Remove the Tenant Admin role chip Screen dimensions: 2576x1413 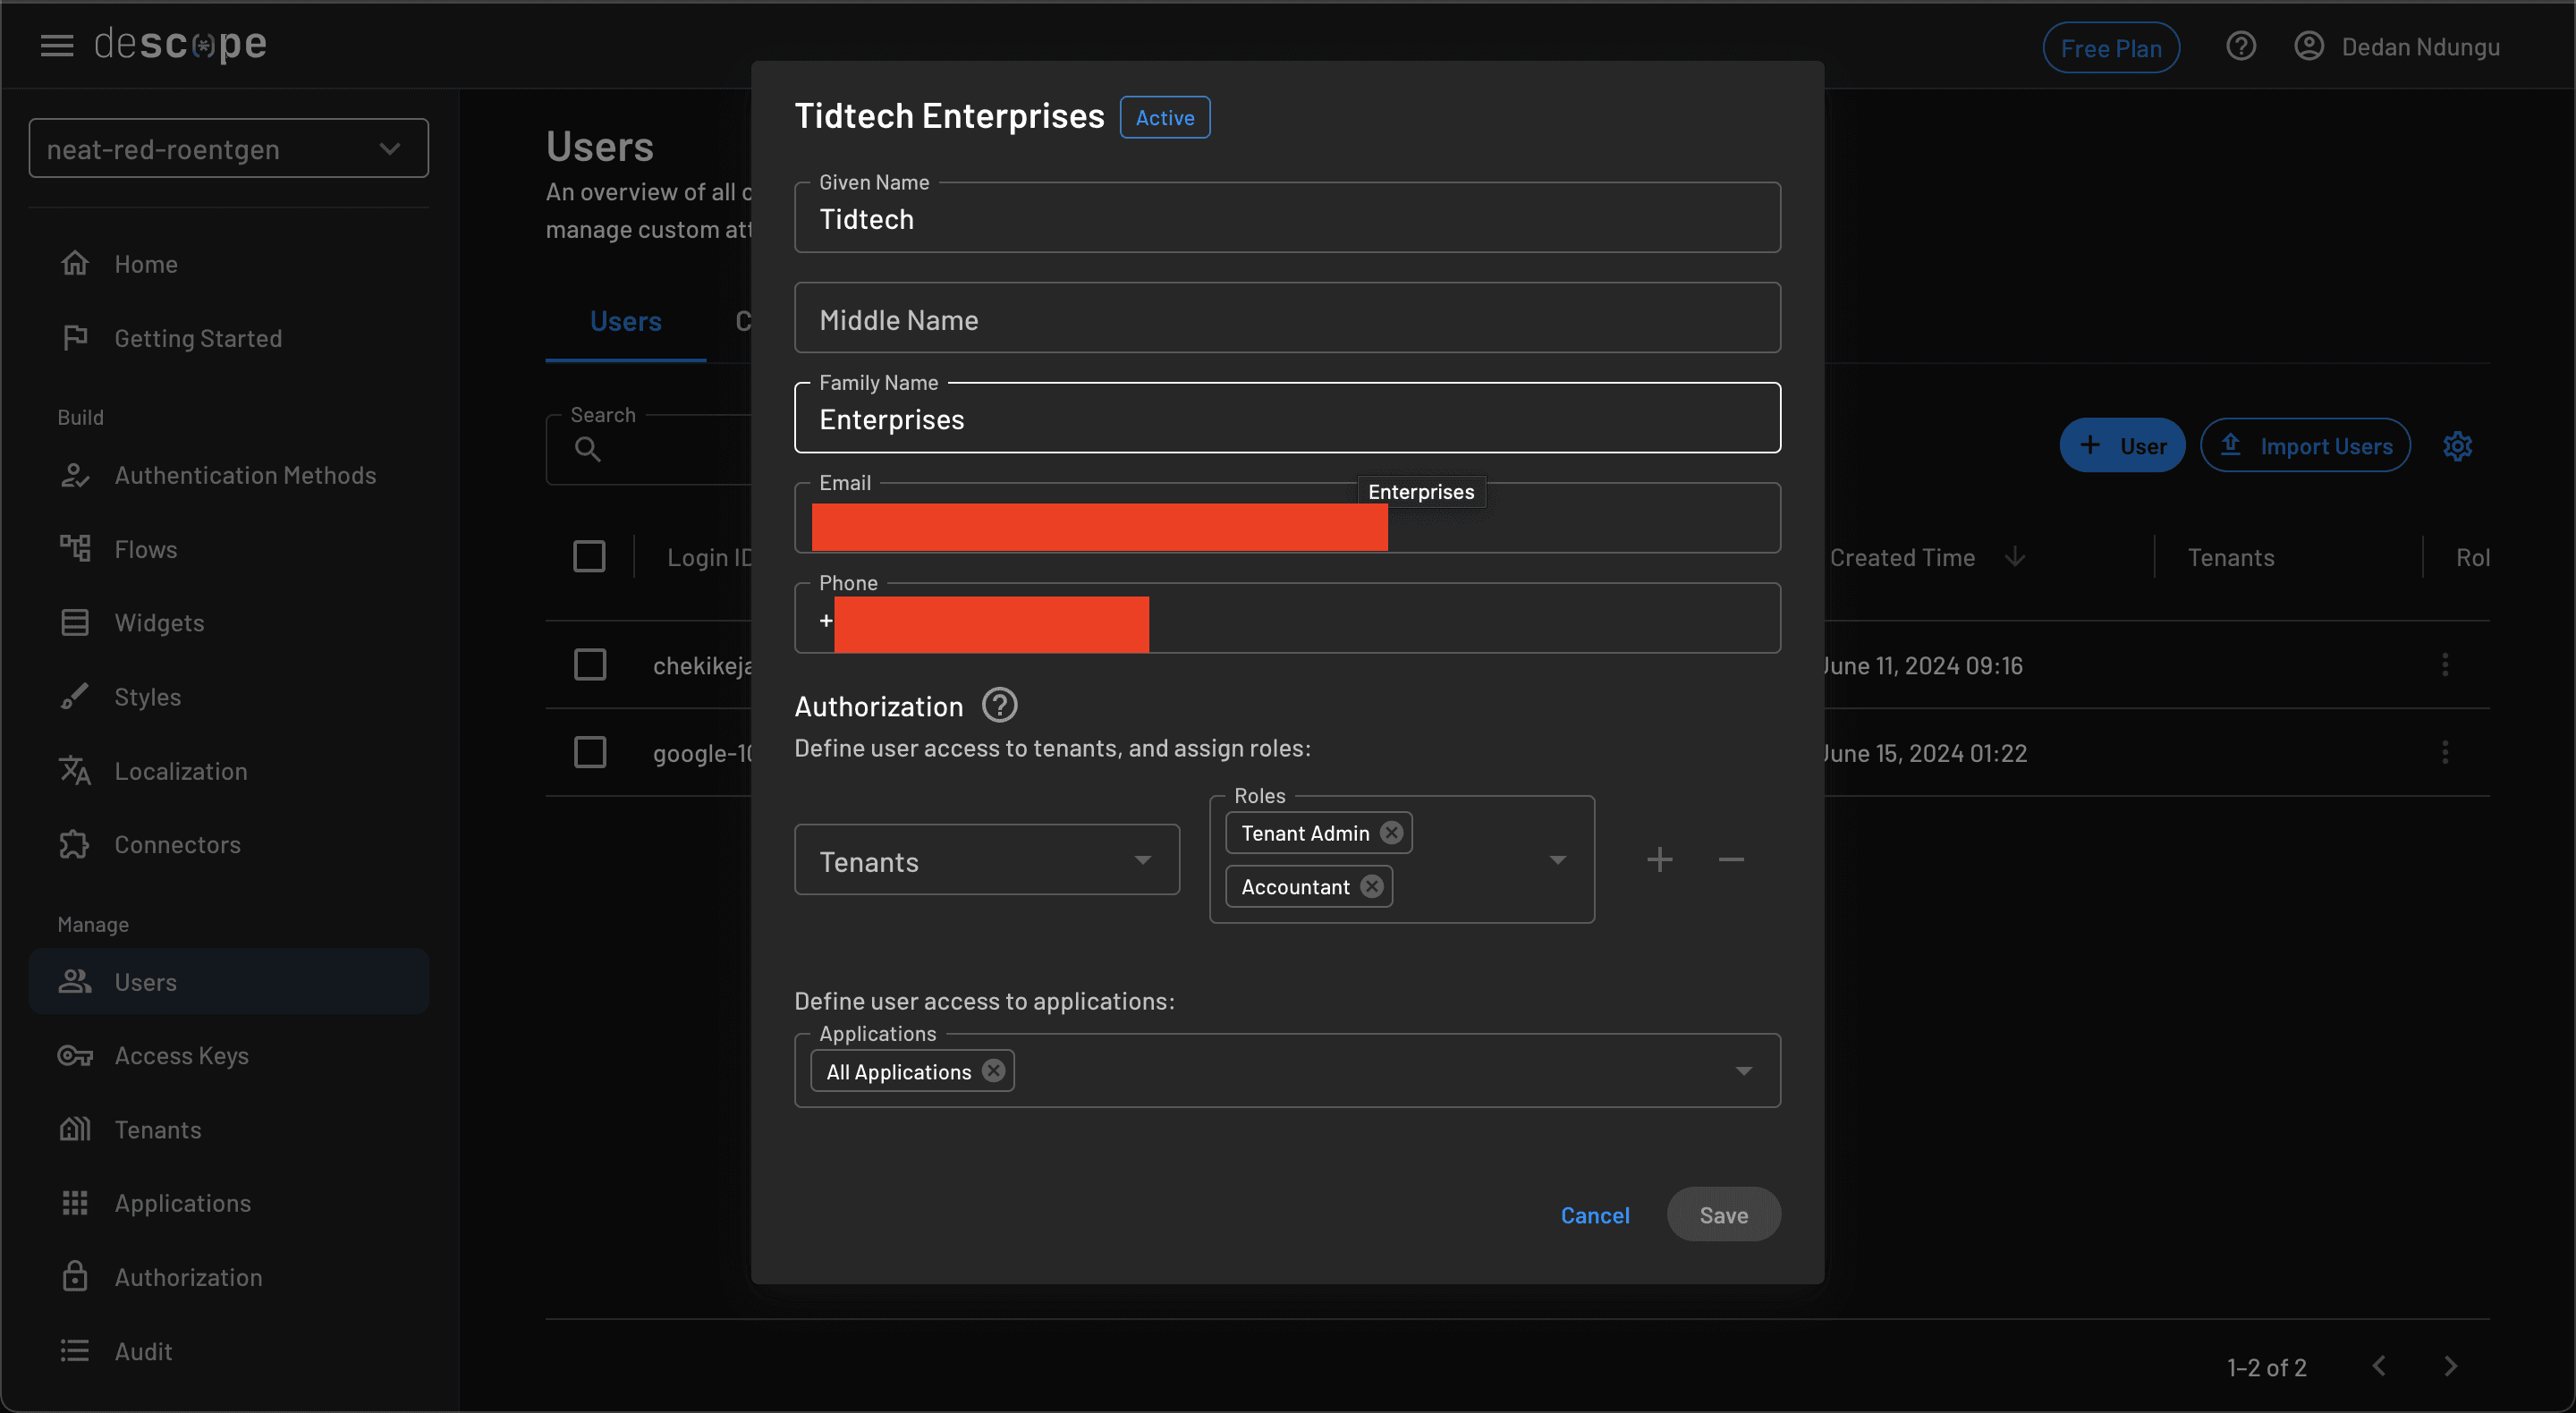pyautogui.click(x=1391, y=832)
